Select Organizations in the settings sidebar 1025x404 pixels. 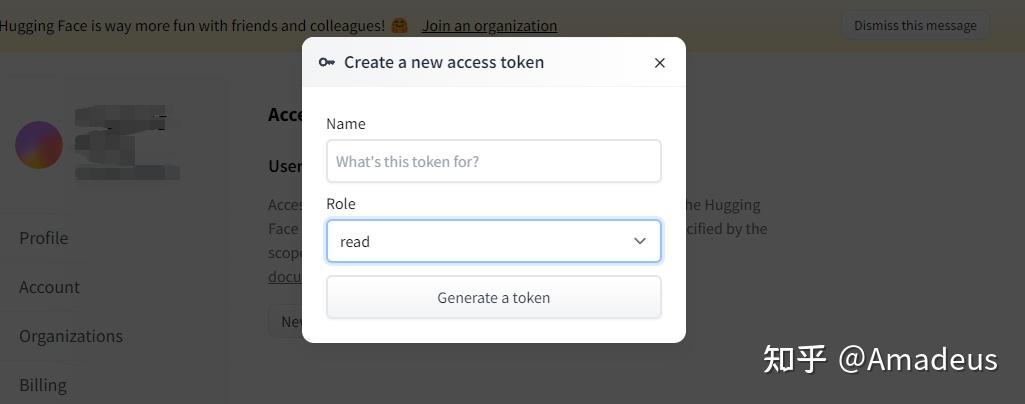tap(71, 336)
